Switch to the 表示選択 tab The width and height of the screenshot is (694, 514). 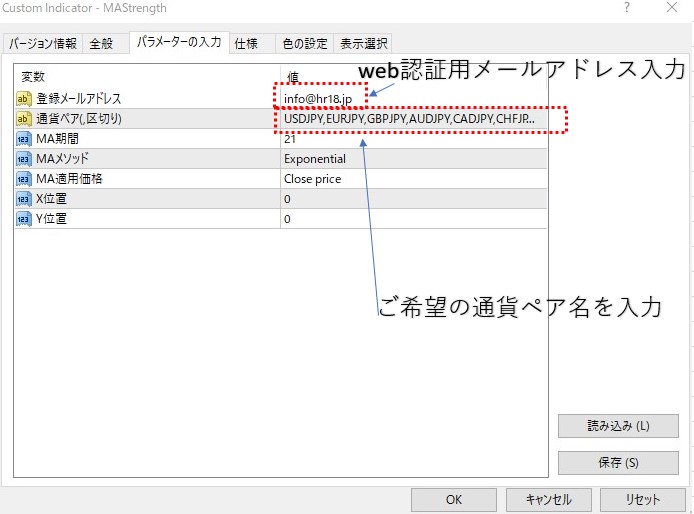coord(363,43)
